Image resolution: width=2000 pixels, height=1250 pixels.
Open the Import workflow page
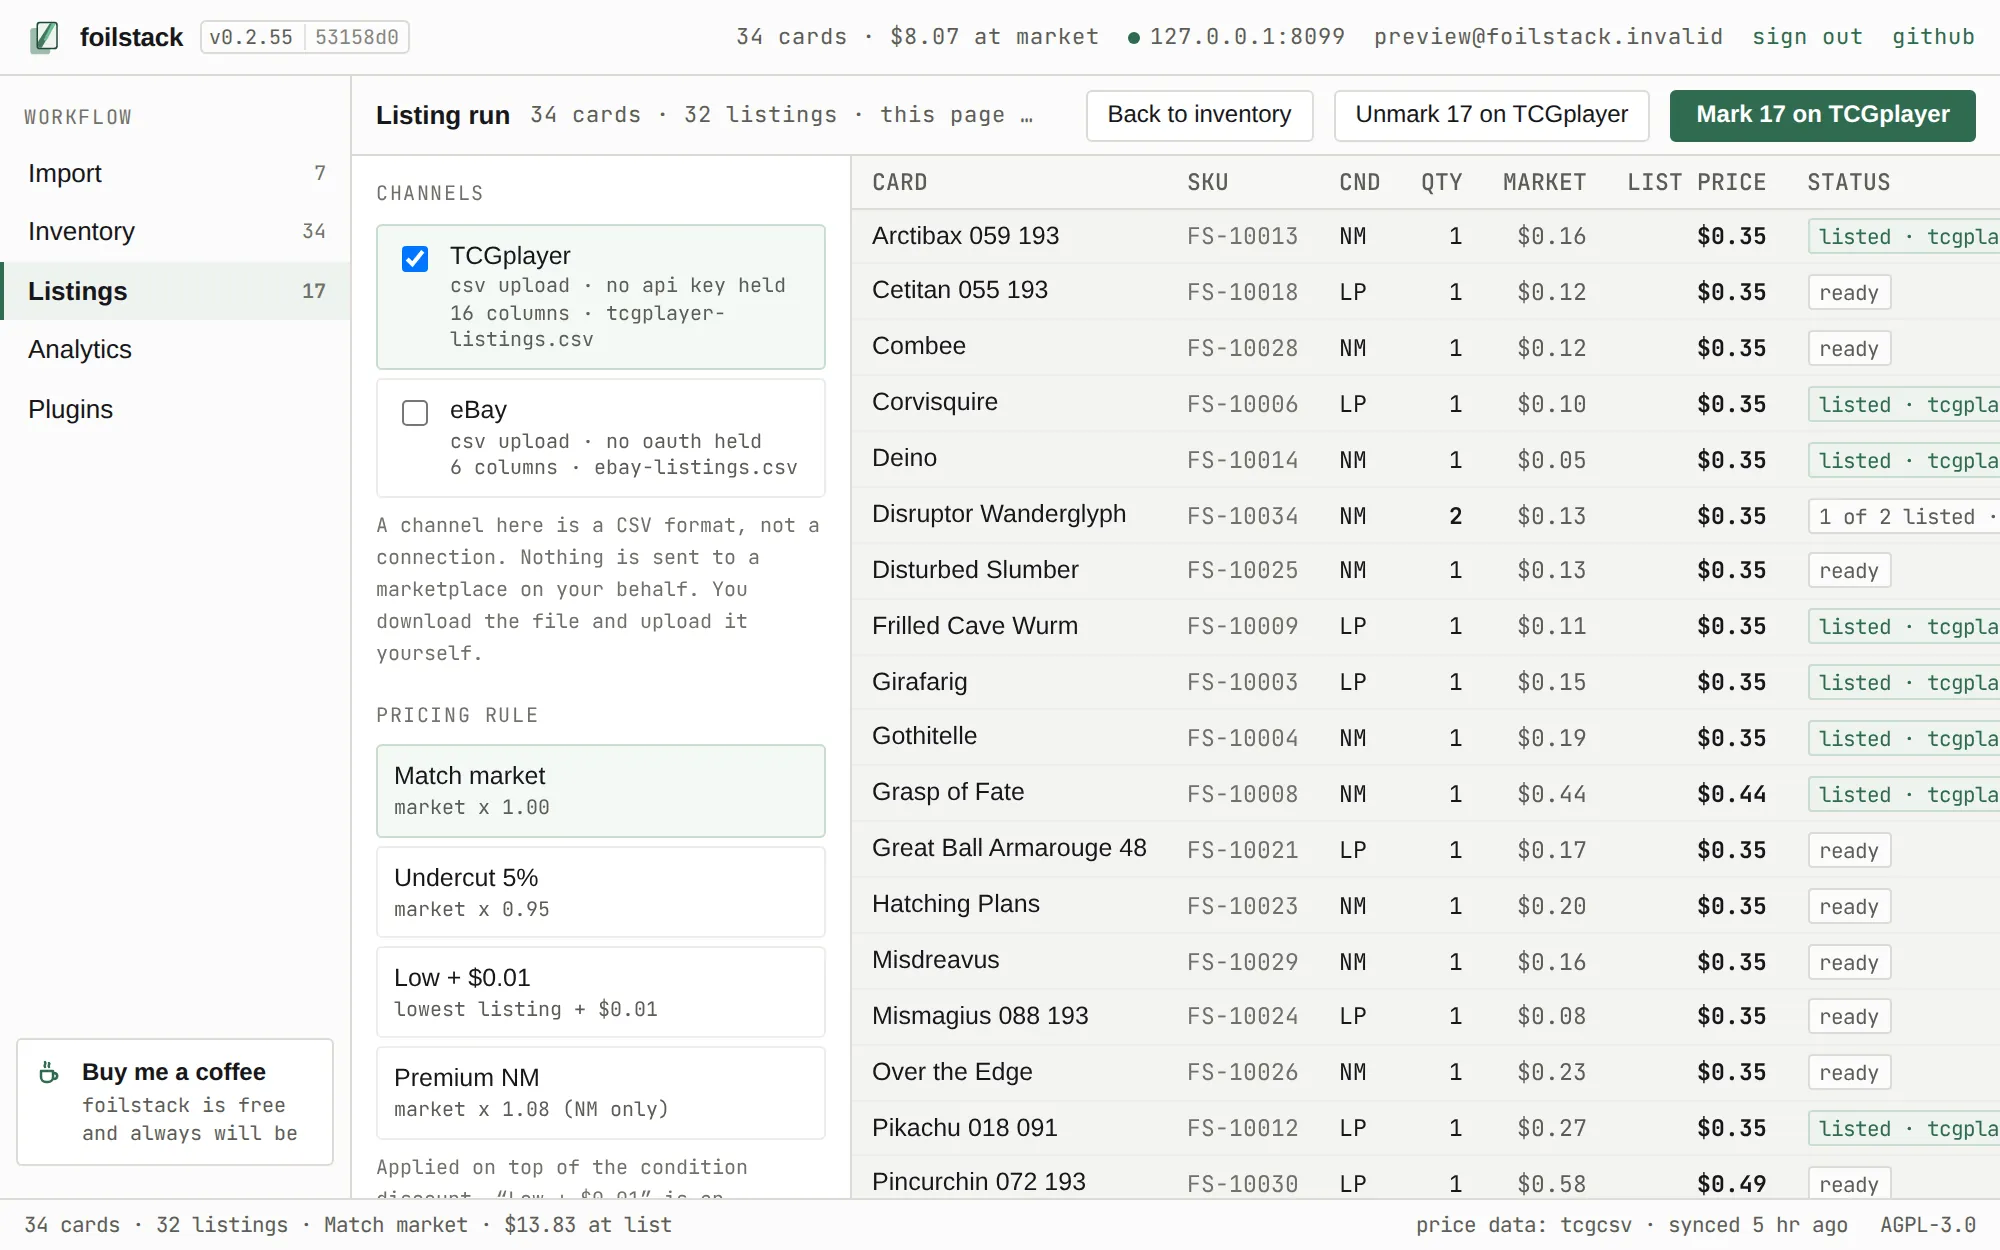coord(176,173)
